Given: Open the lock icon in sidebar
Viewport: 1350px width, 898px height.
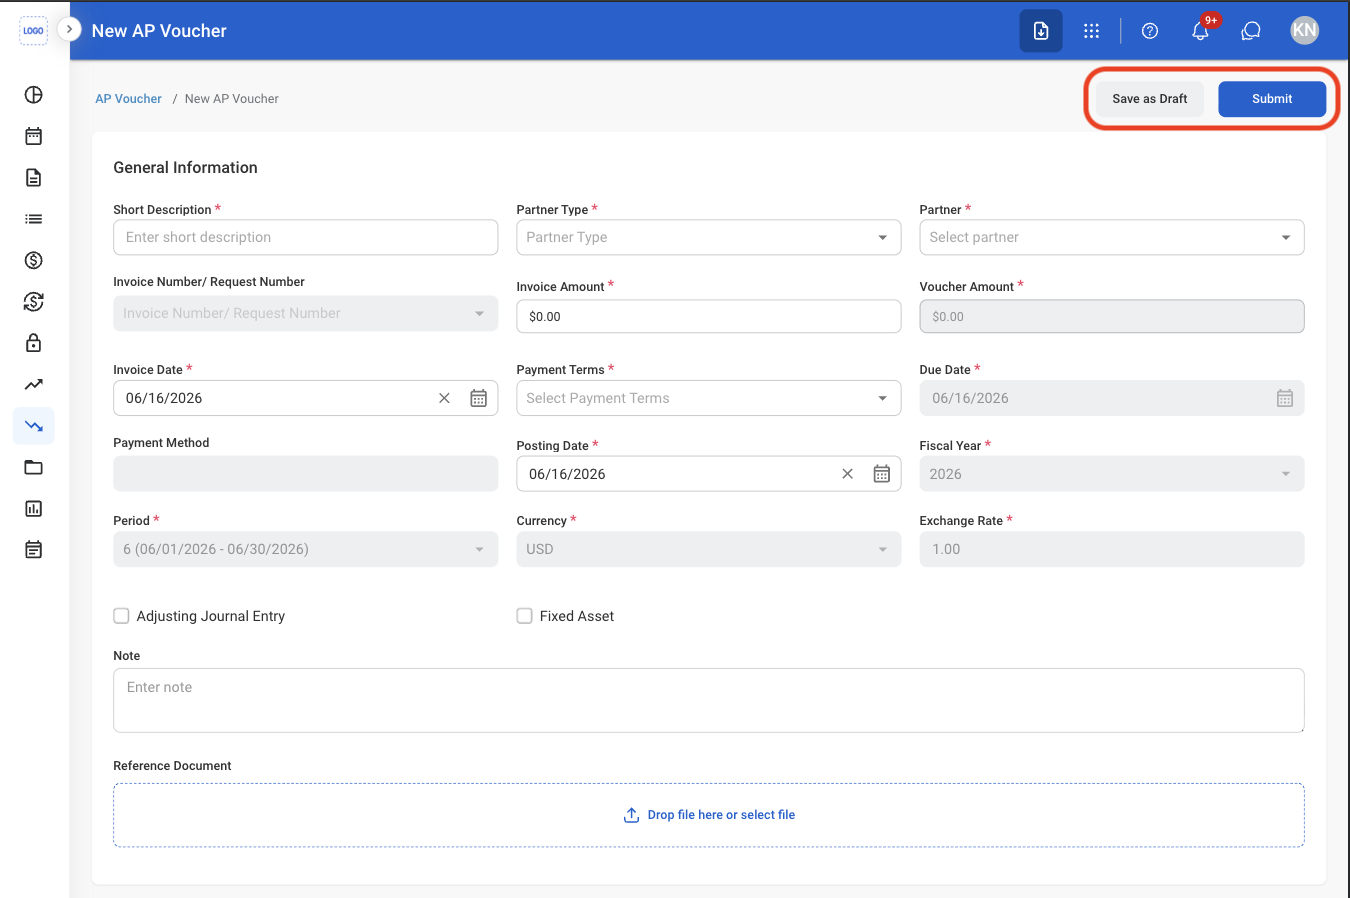Looking at the screenshot, I should click(x=34, y=343).
